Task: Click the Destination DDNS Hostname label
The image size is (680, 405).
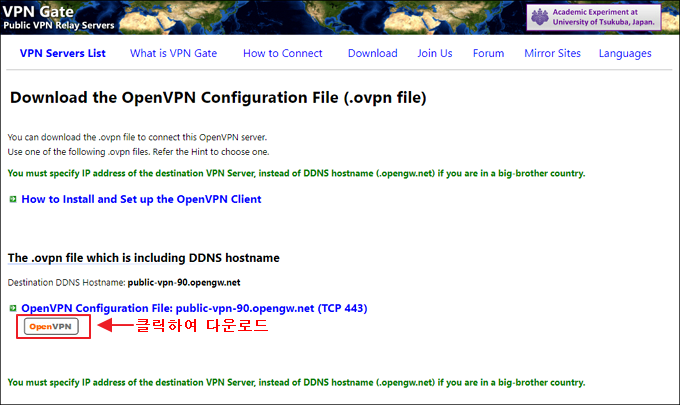Action: pos(66,283)
